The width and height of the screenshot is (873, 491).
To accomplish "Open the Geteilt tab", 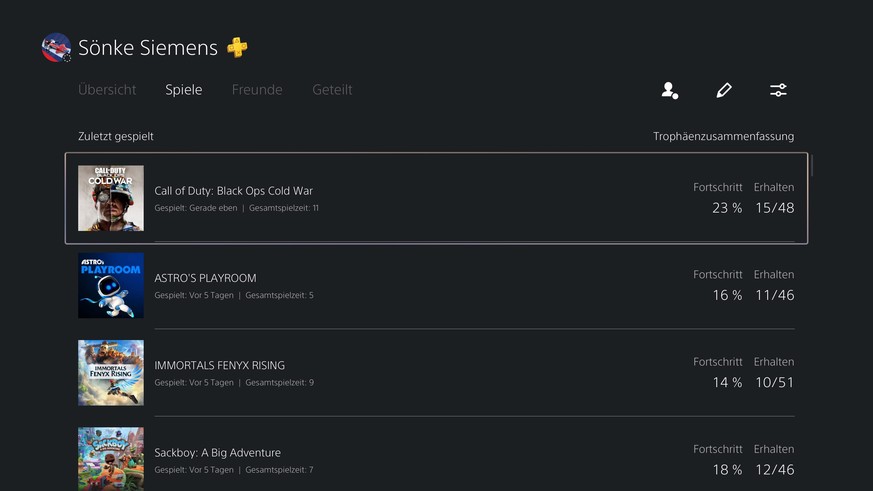I will tap(332, 90).
